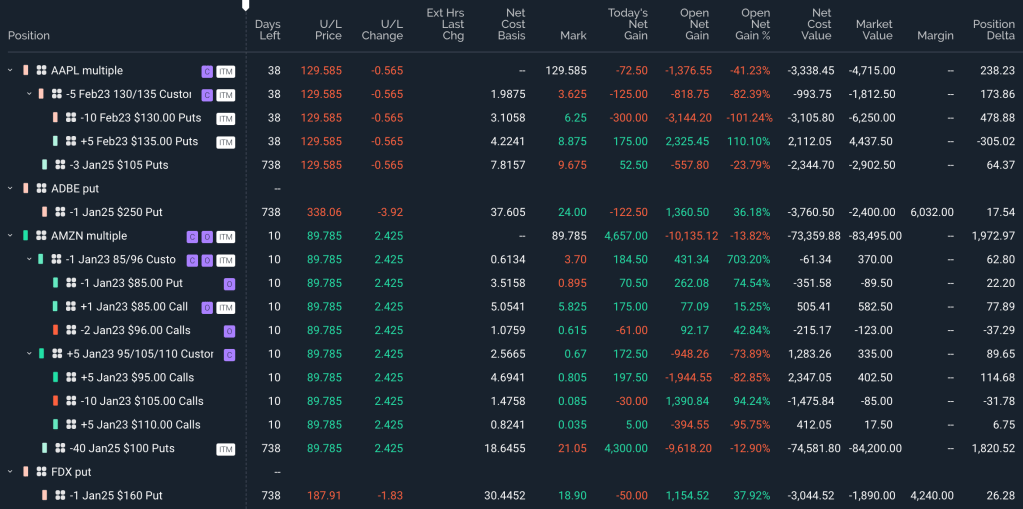Sort by the Days Left column header
The width and height of the screenshot is (1023, 509).
tap(267, 29)
